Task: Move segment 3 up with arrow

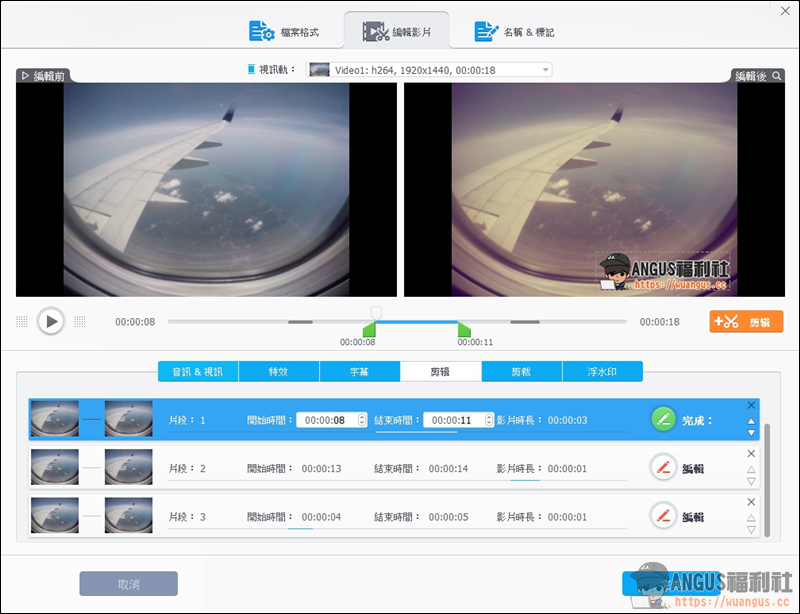Action: pos(751,518)
